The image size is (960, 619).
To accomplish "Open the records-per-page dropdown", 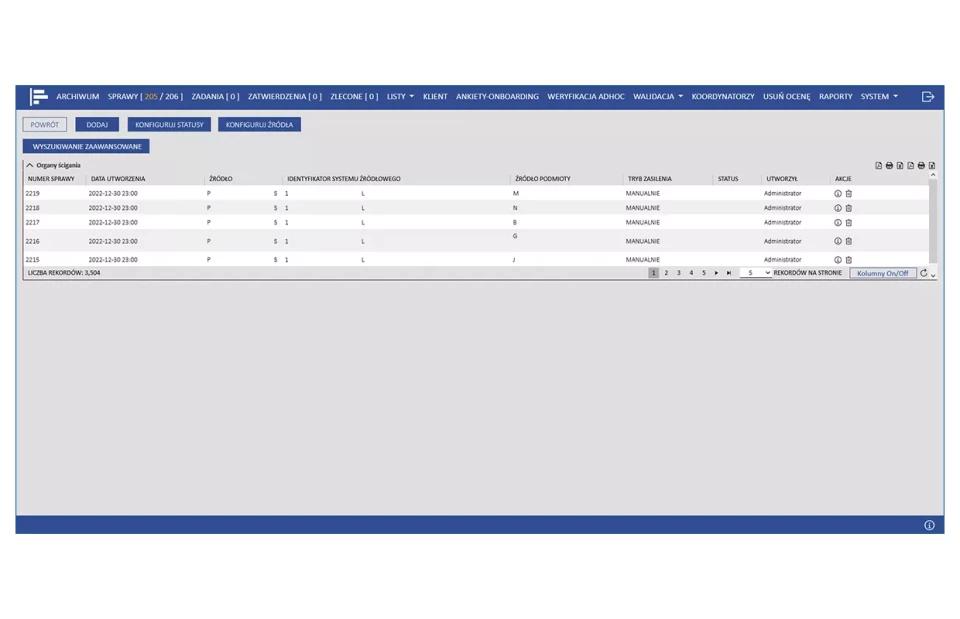I will pos(756,273).
